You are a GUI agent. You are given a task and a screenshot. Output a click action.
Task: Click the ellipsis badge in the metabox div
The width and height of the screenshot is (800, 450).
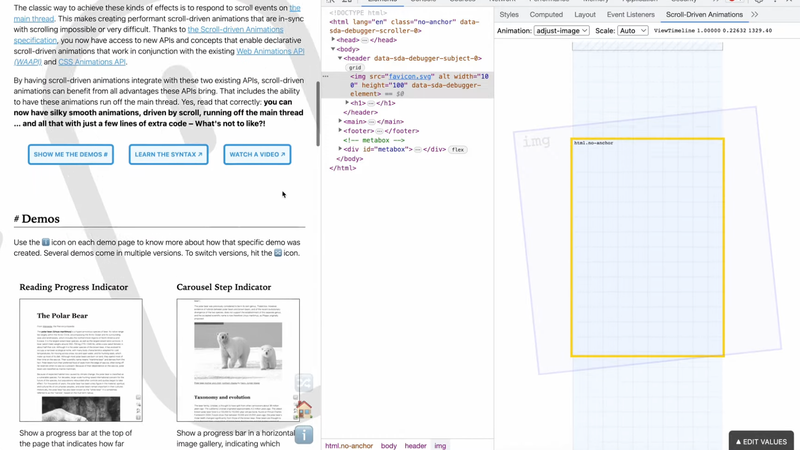click(417, 149)
